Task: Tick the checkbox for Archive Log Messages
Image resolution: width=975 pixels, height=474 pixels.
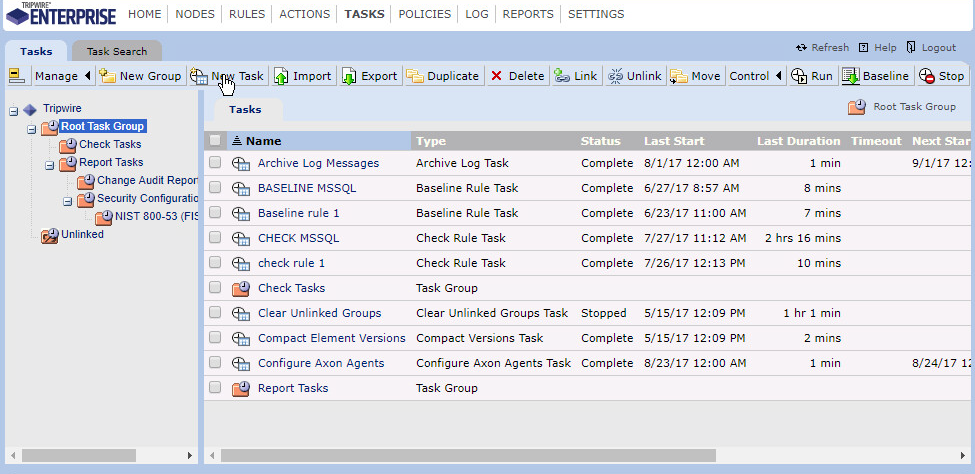Action: [x=215, y=163]
